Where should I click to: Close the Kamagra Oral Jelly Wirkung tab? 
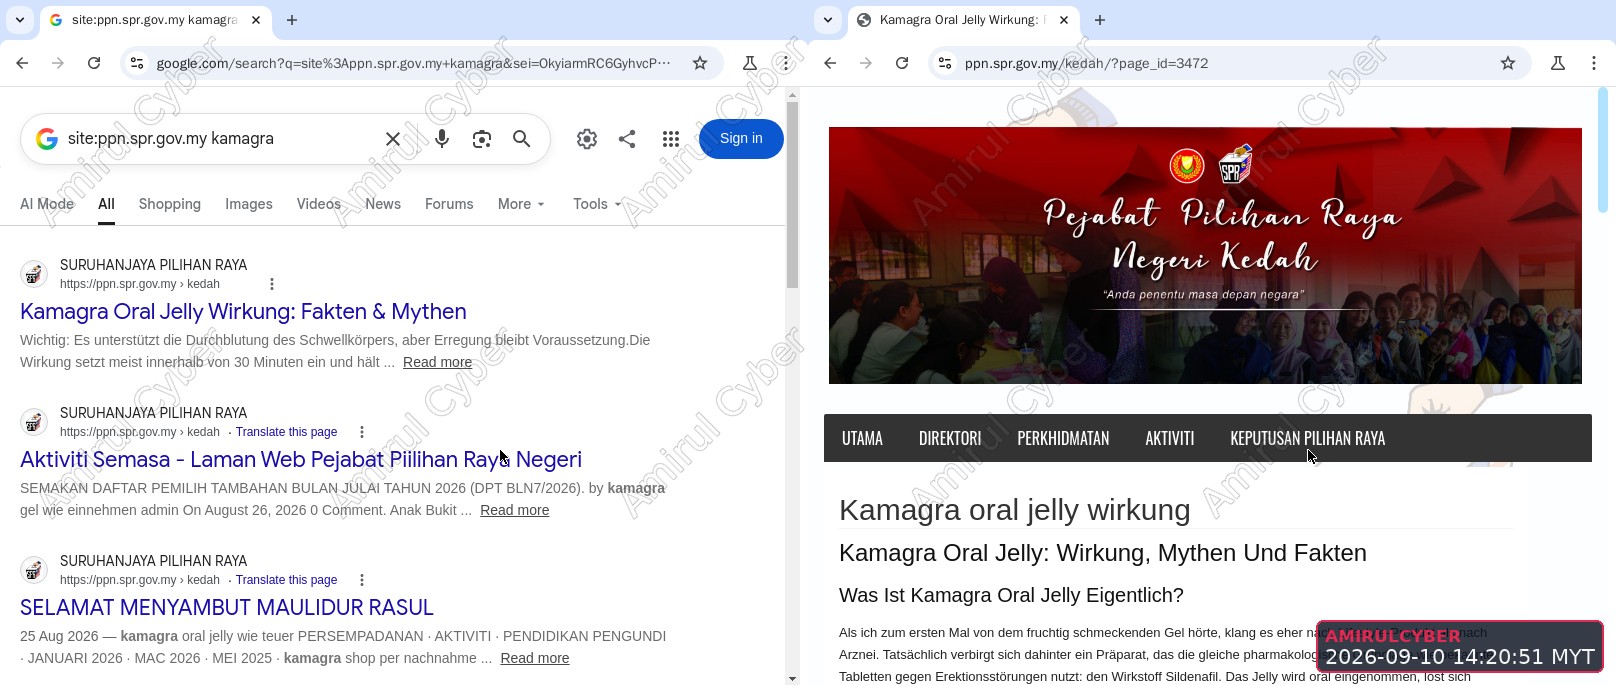coord(1064,20)
